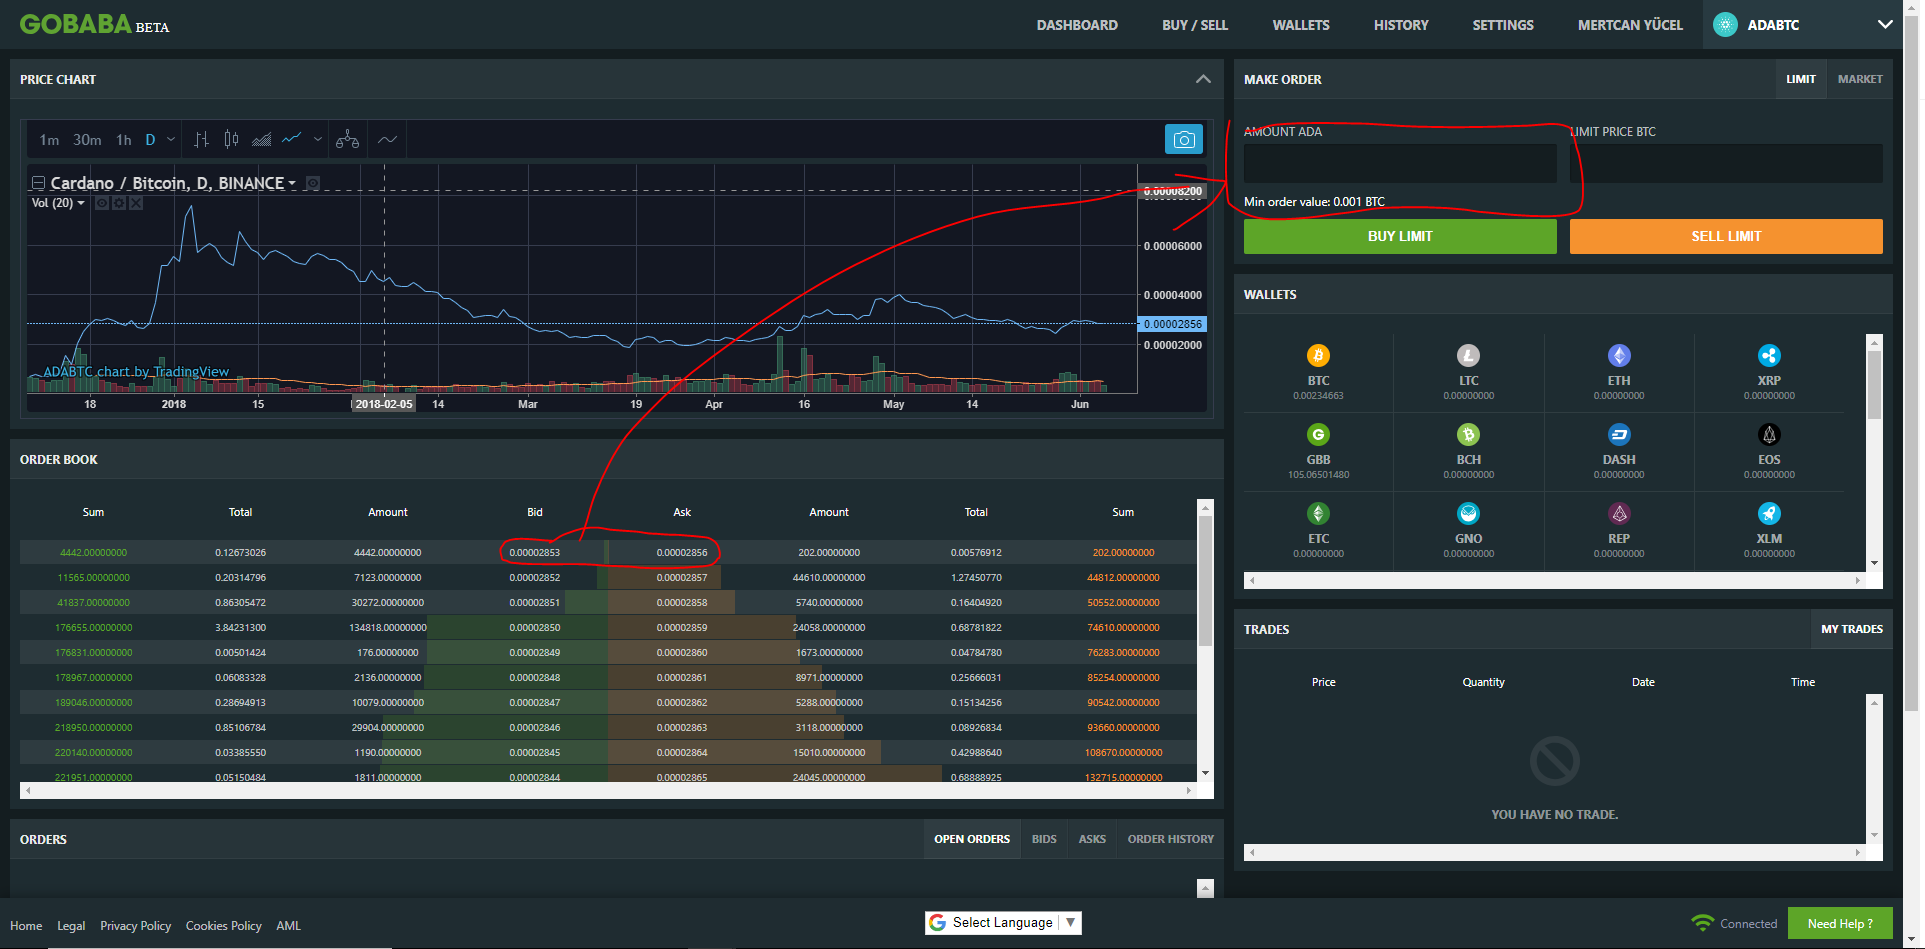Image resolution: width=1925 pixels, height=949 pixels.
Task: Open the indicators wave icon
Action: point(388,140)
